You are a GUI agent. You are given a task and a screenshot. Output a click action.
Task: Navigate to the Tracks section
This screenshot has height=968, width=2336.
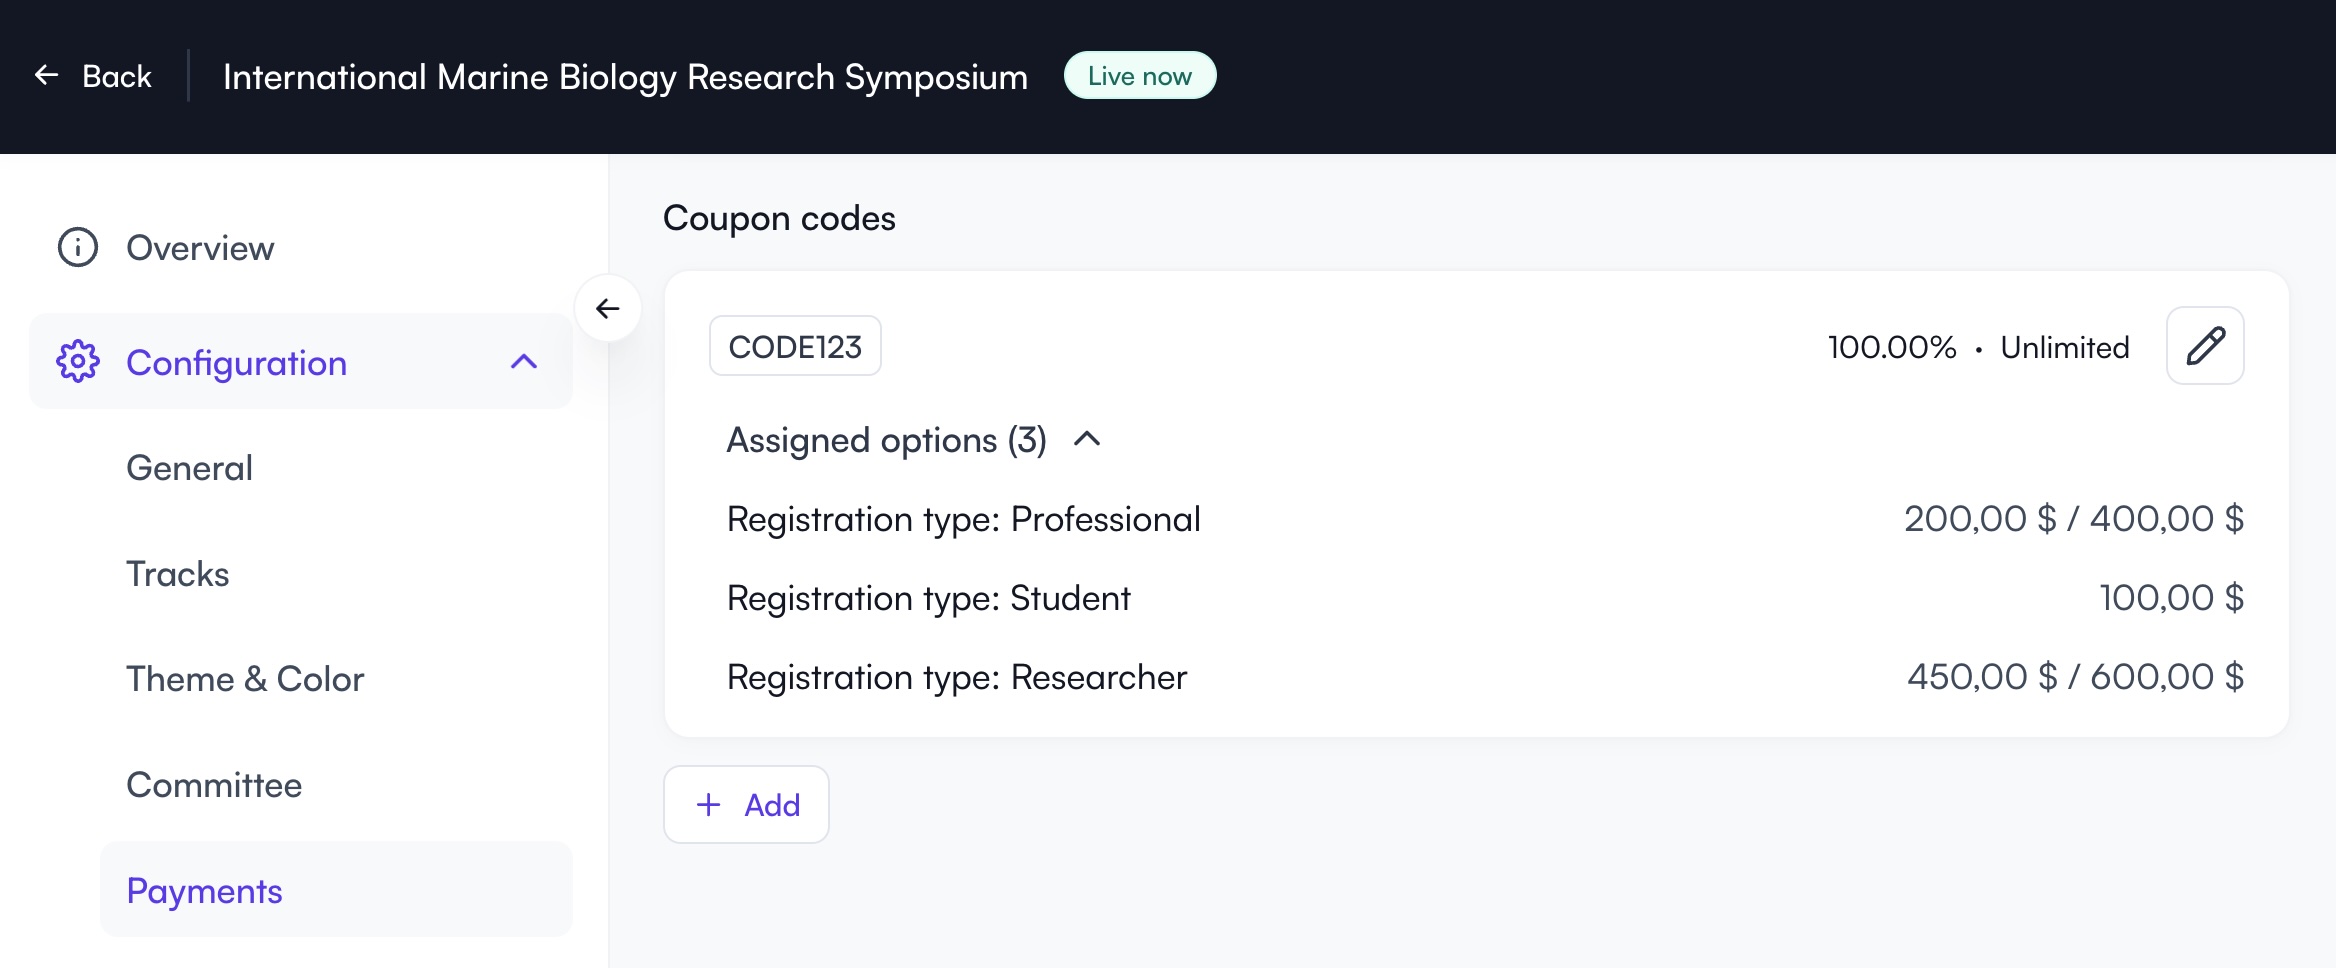pos(177,573)
